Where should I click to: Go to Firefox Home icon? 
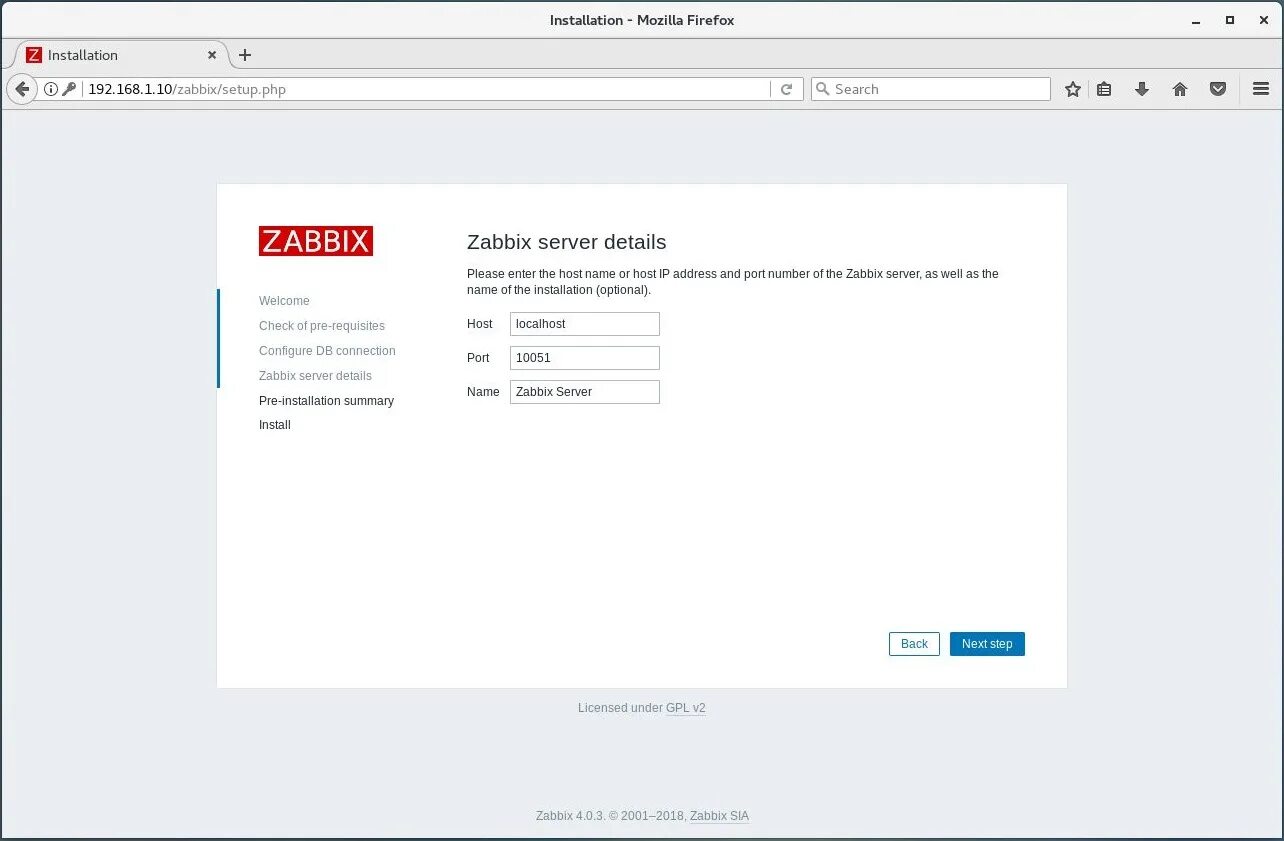[x=1180, y=89]
